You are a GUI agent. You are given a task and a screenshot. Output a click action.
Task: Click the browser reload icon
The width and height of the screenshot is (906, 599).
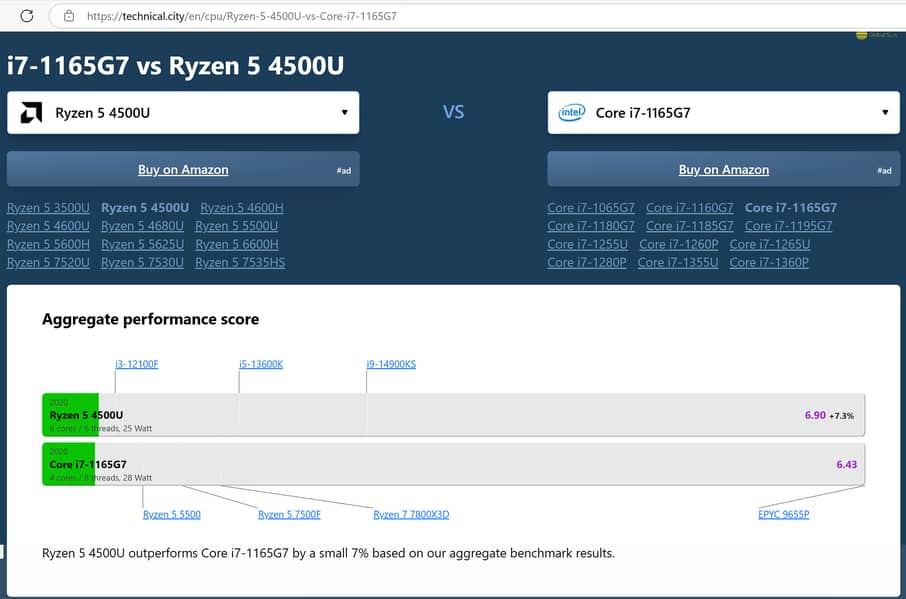27,16
